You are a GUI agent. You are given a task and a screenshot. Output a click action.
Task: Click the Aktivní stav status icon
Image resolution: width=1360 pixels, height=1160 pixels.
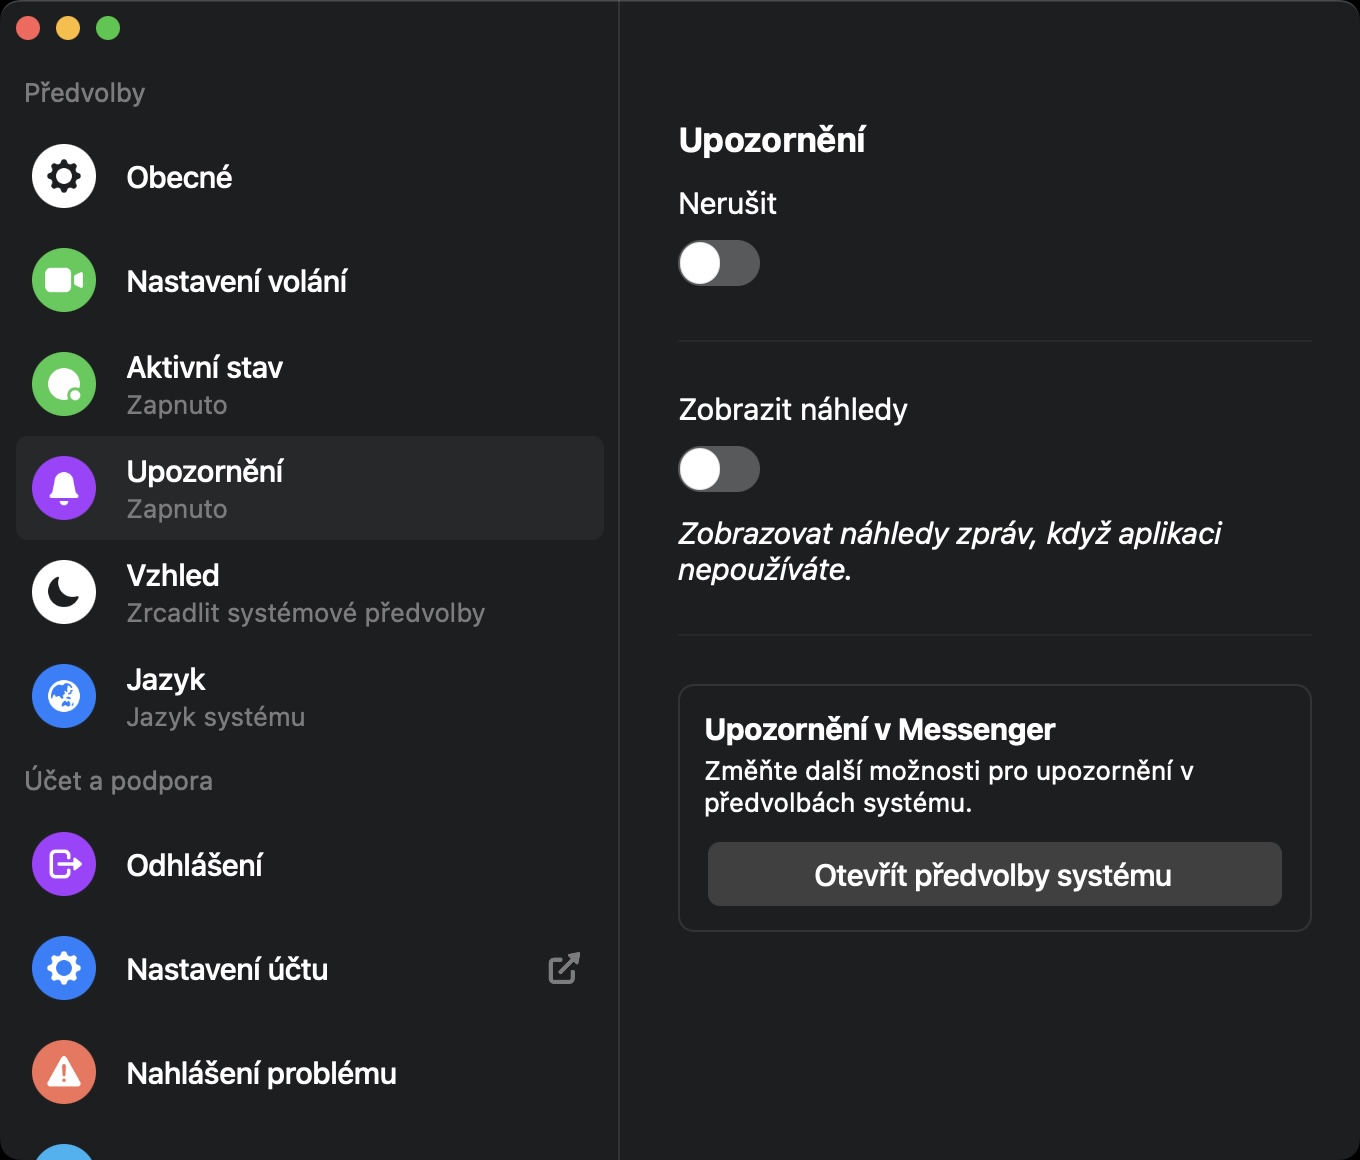(x=64, y=384)
